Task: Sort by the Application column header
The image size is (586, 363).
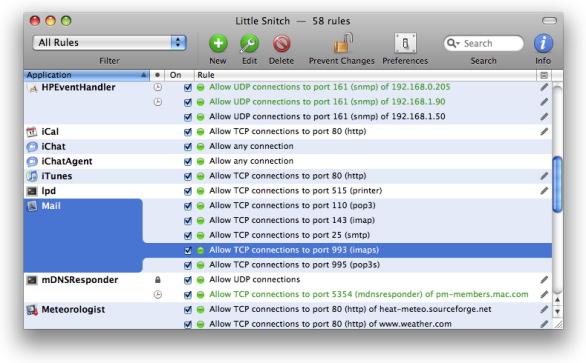Action: coord(87,75)
